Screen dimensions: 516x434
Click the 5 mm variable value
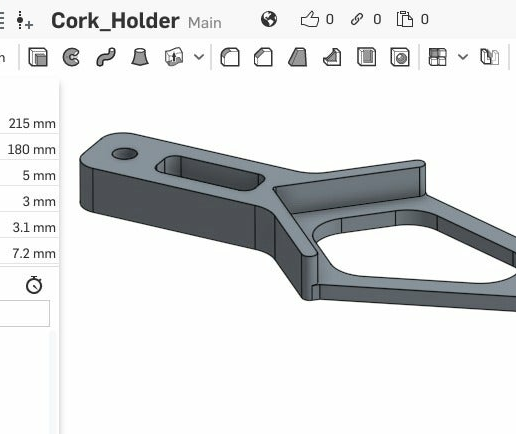[39, 176]
